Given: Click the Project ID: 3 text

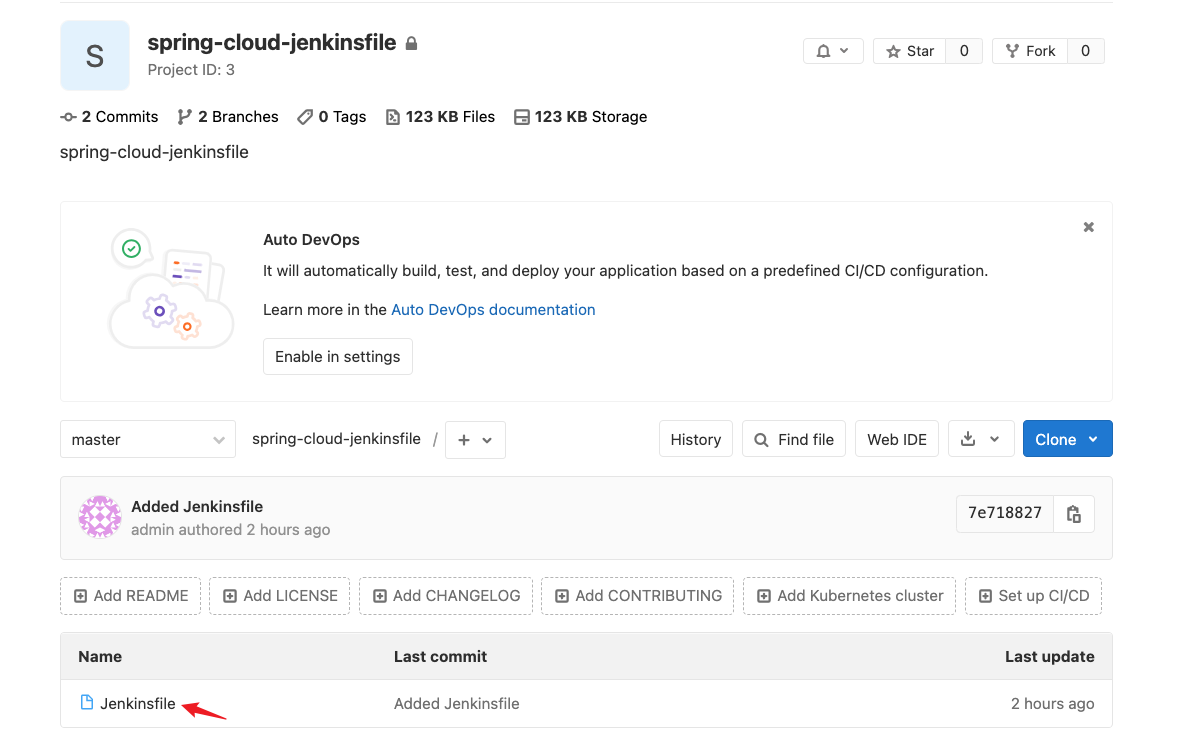Looking at the screenshot, I should point(191,70).
